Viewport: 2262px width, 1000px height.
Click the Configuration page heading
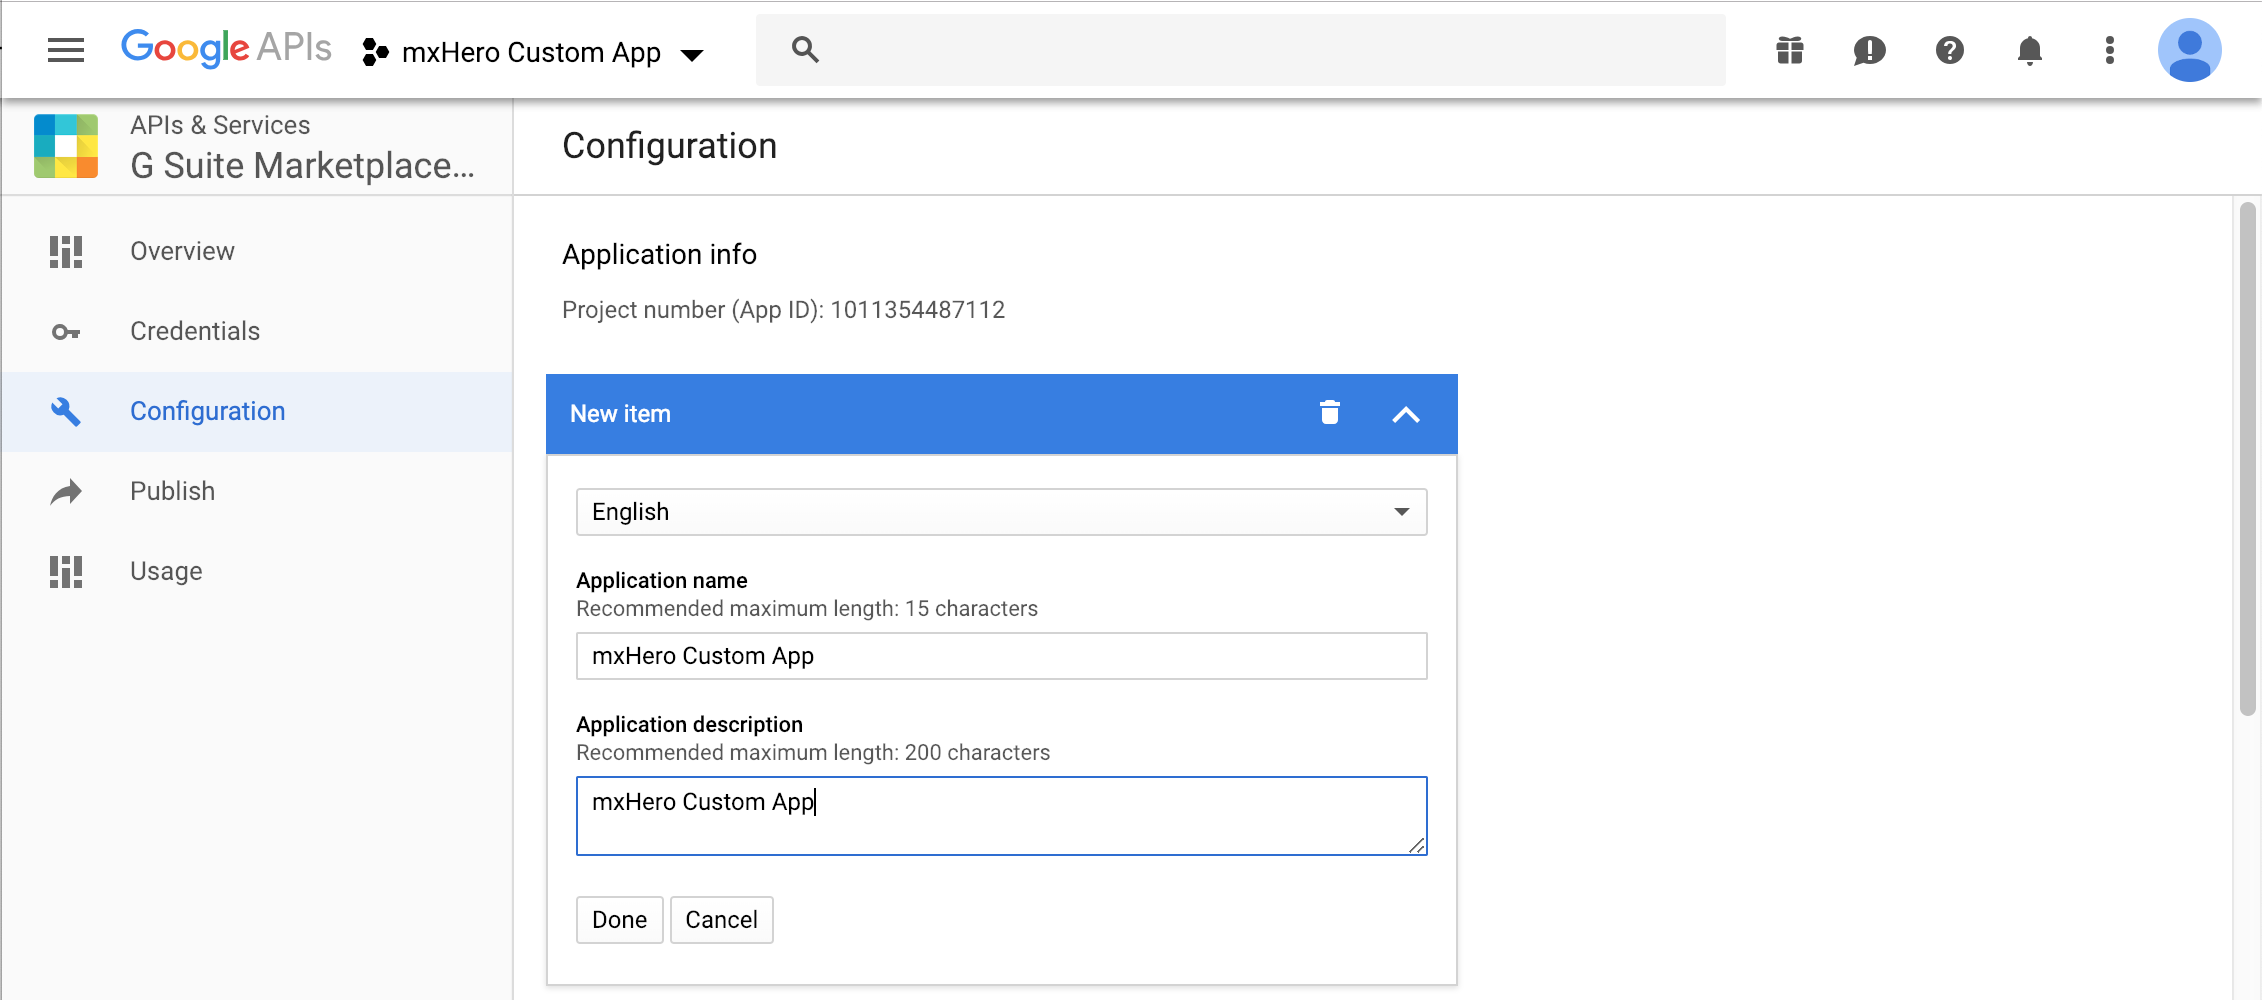tap(669, 146)
